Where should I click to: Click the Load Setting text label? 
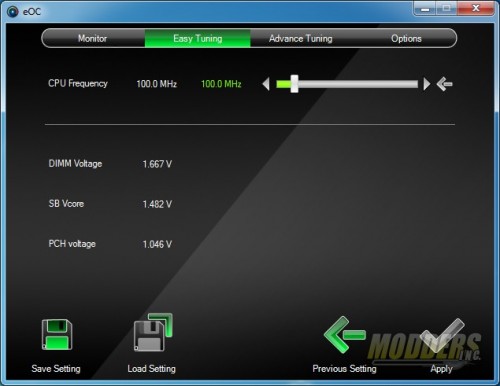(152, 369)
